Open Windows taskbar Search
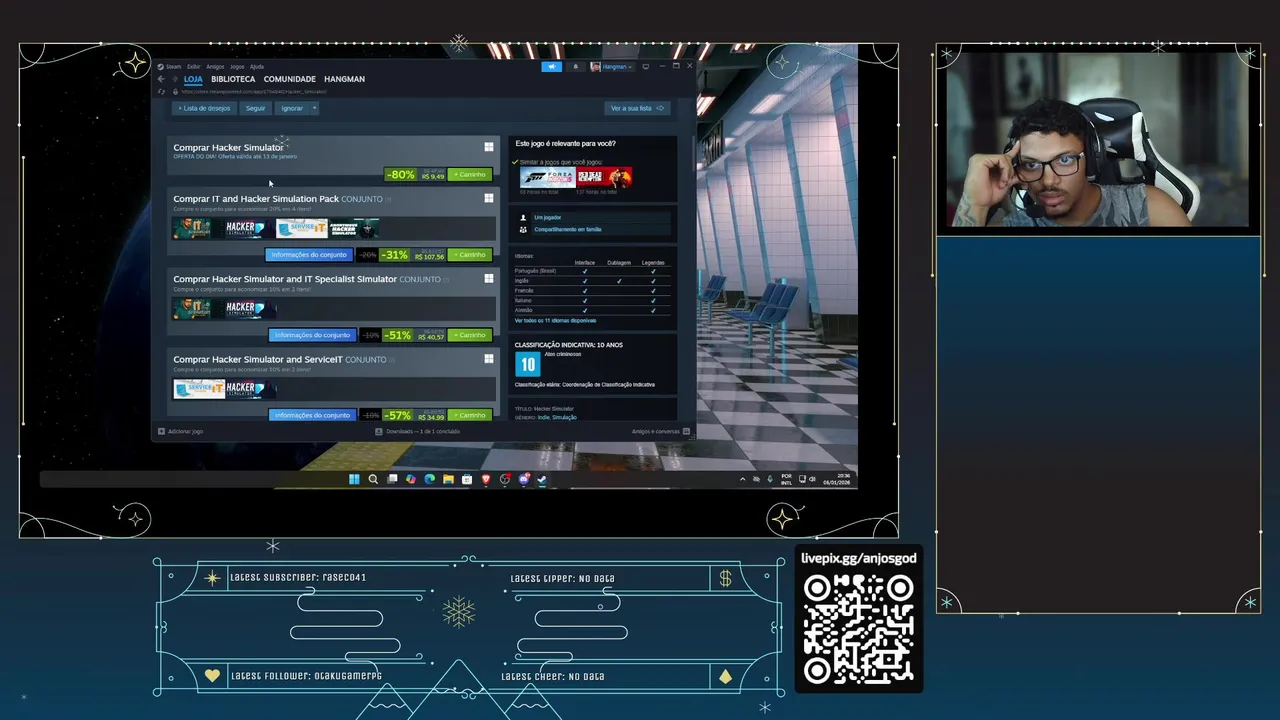This screenshot has height=720, width=1280. tap(373, 479)
